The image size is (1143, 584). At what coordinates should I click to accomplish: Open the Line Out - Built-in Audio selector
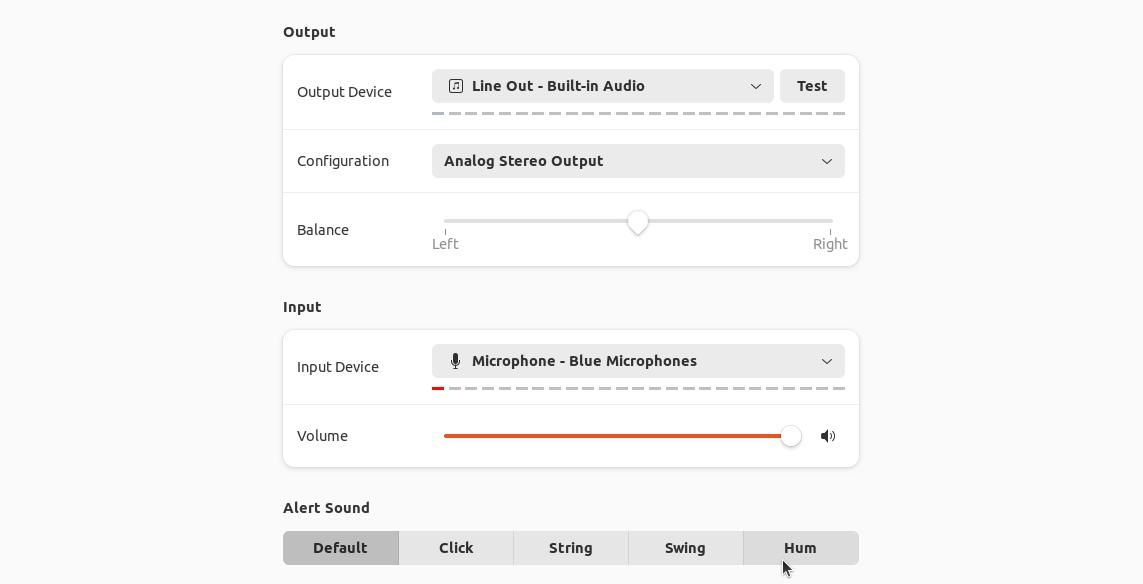coord(602,86)
